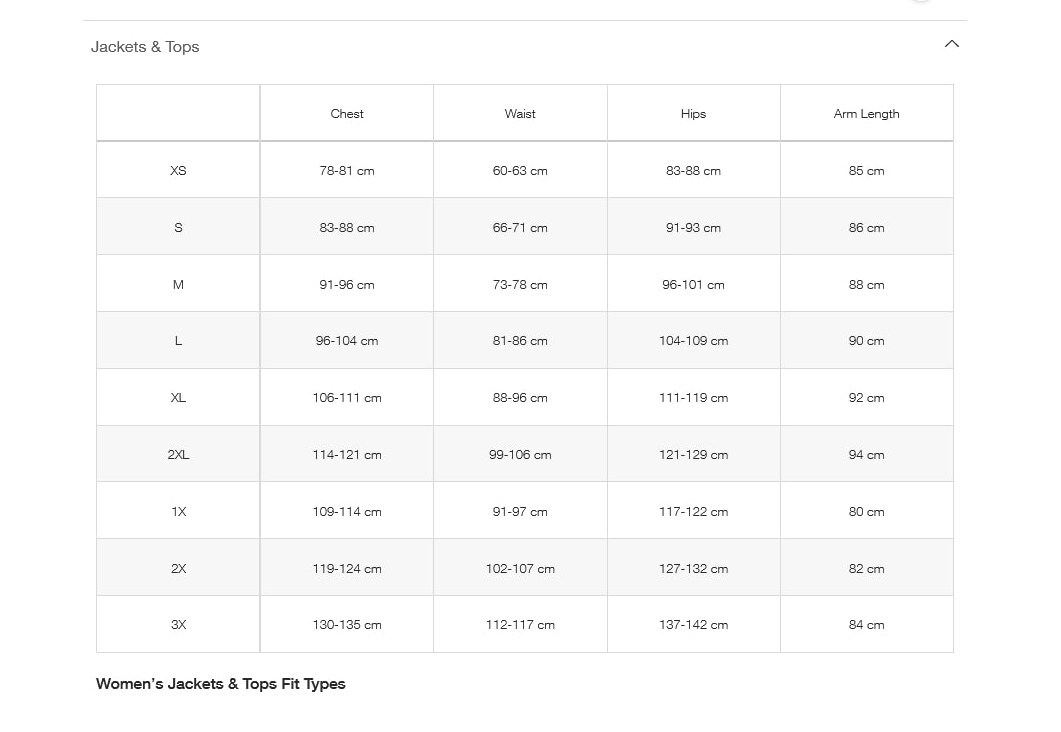Select the M size row label
Screen dimensions: 1061x732
[x=178, y=285]
